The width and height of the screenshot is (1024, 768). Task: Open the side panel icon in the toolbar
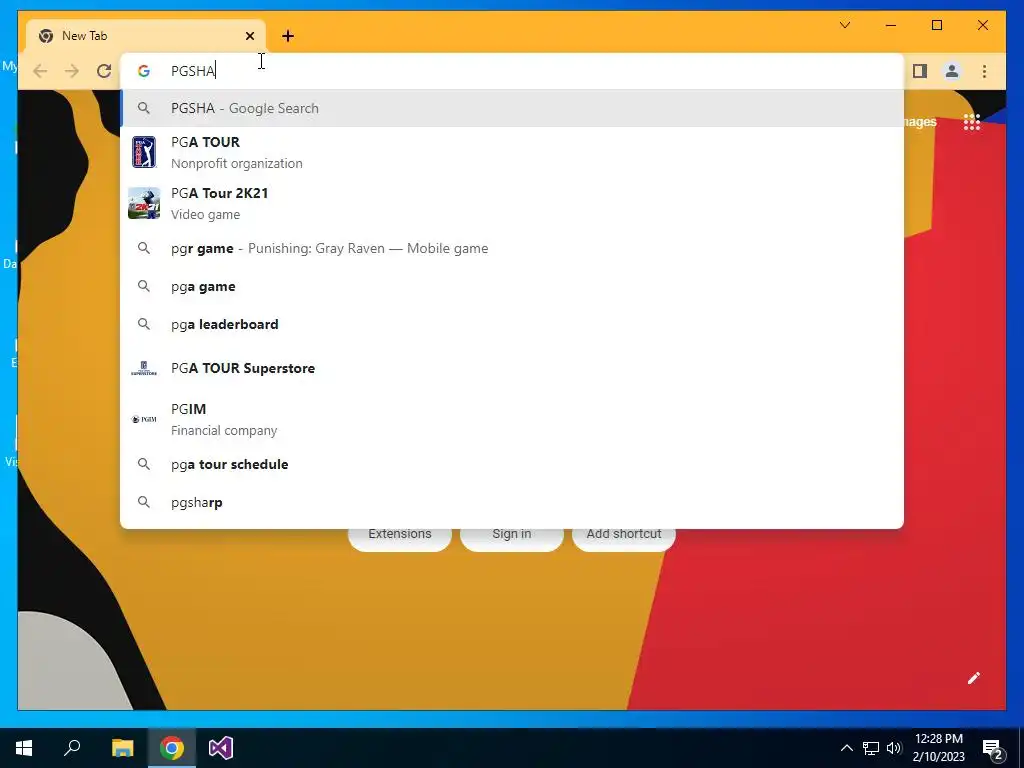920,71
